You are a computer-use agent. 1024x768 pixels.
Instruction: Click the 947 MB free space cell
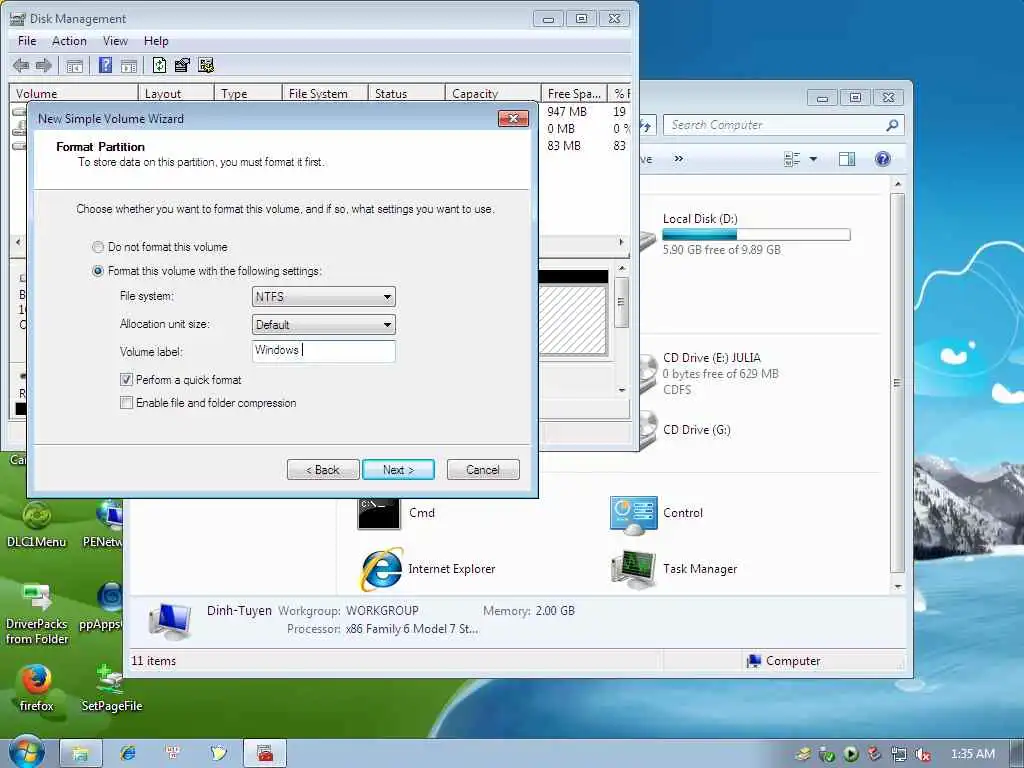tap(567, 112)
